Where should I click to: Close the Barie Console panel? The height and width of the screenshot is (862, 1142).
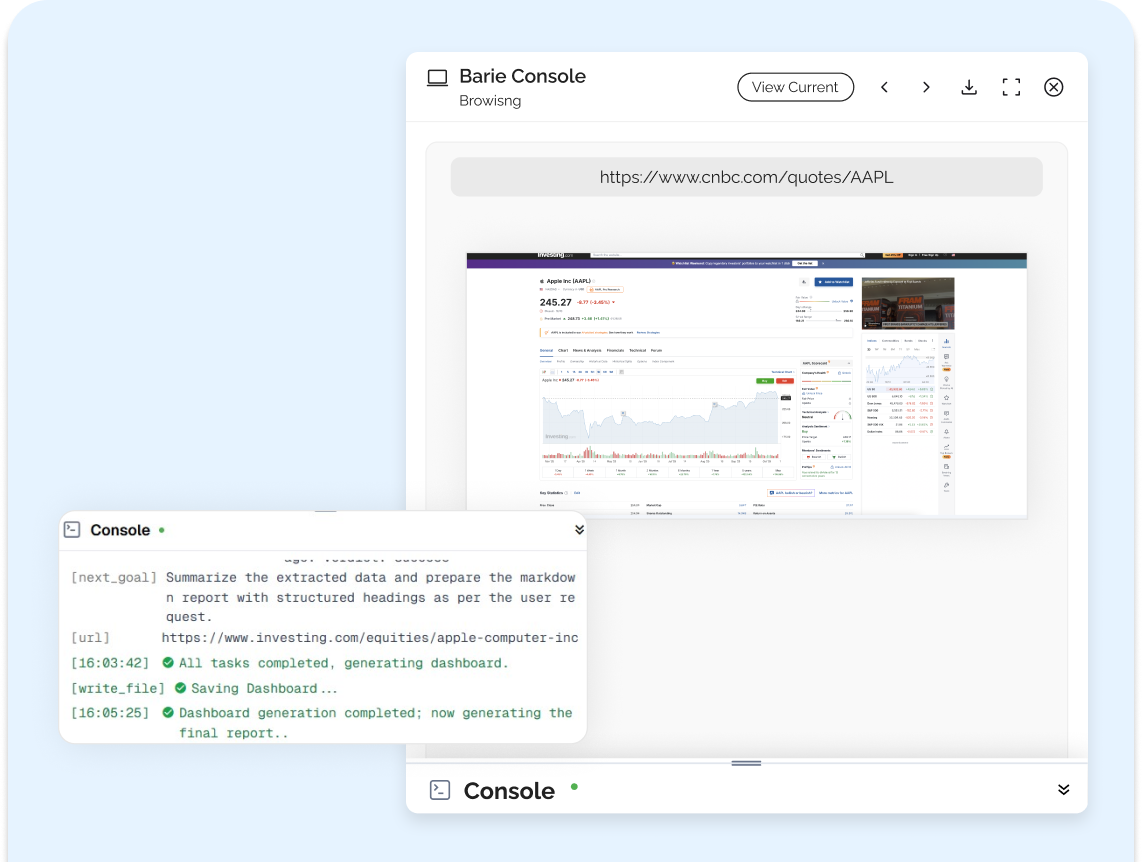(1053, 87)
